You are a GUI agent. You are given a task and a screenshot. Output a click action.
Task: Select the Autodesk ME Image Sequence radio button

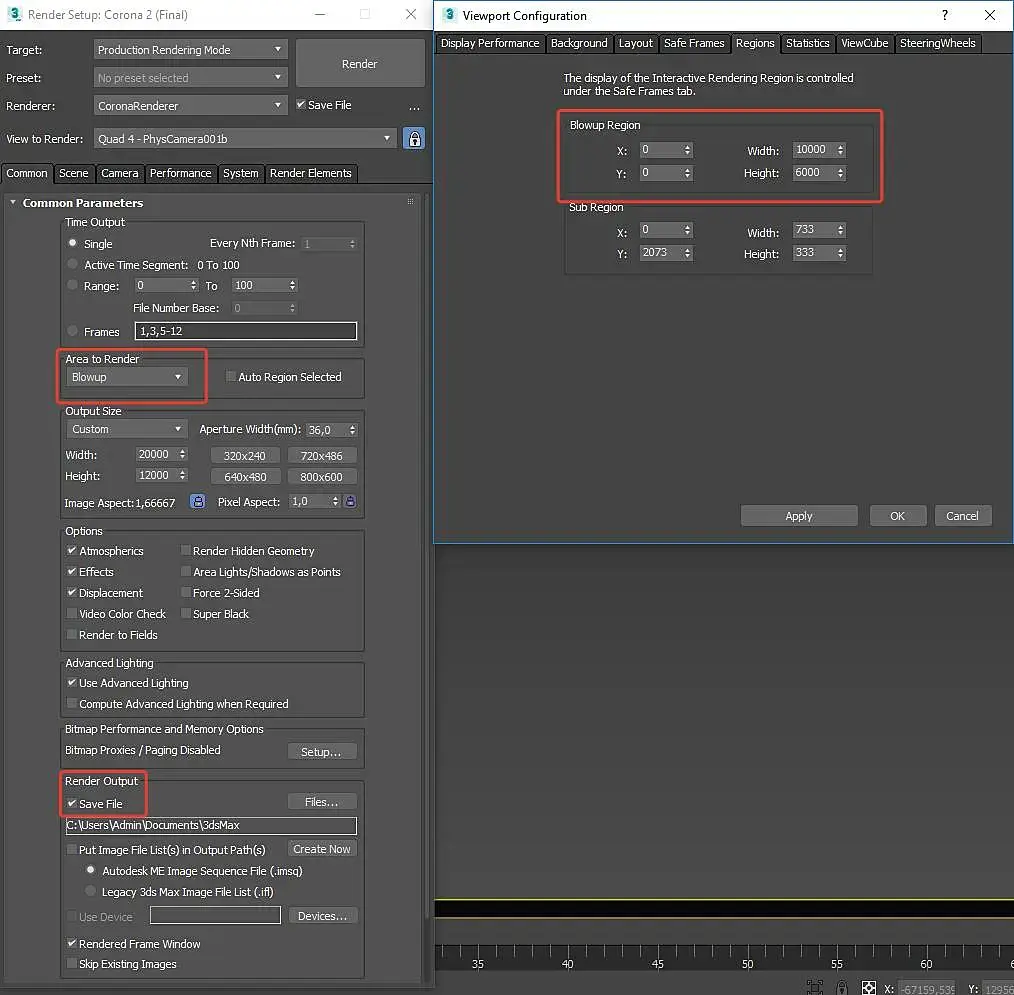[91, 870]
